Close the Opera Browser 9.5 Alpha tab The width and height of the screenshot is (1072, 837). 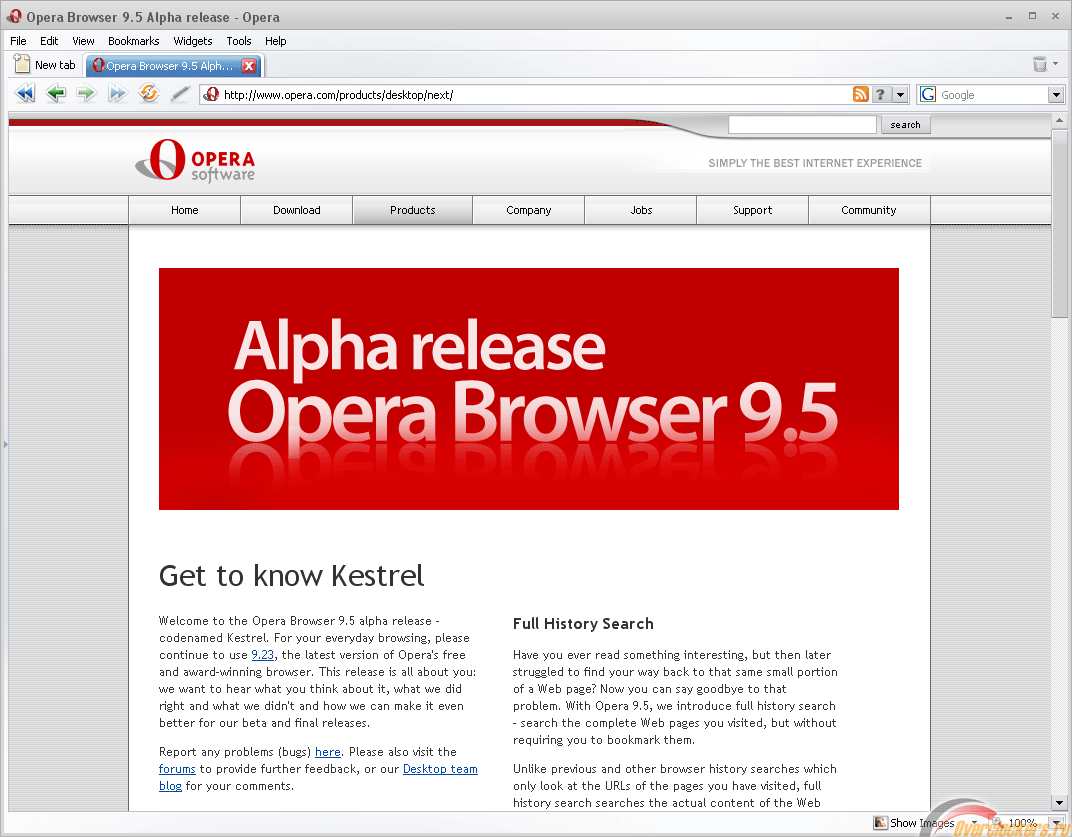[x=249, y=66]
